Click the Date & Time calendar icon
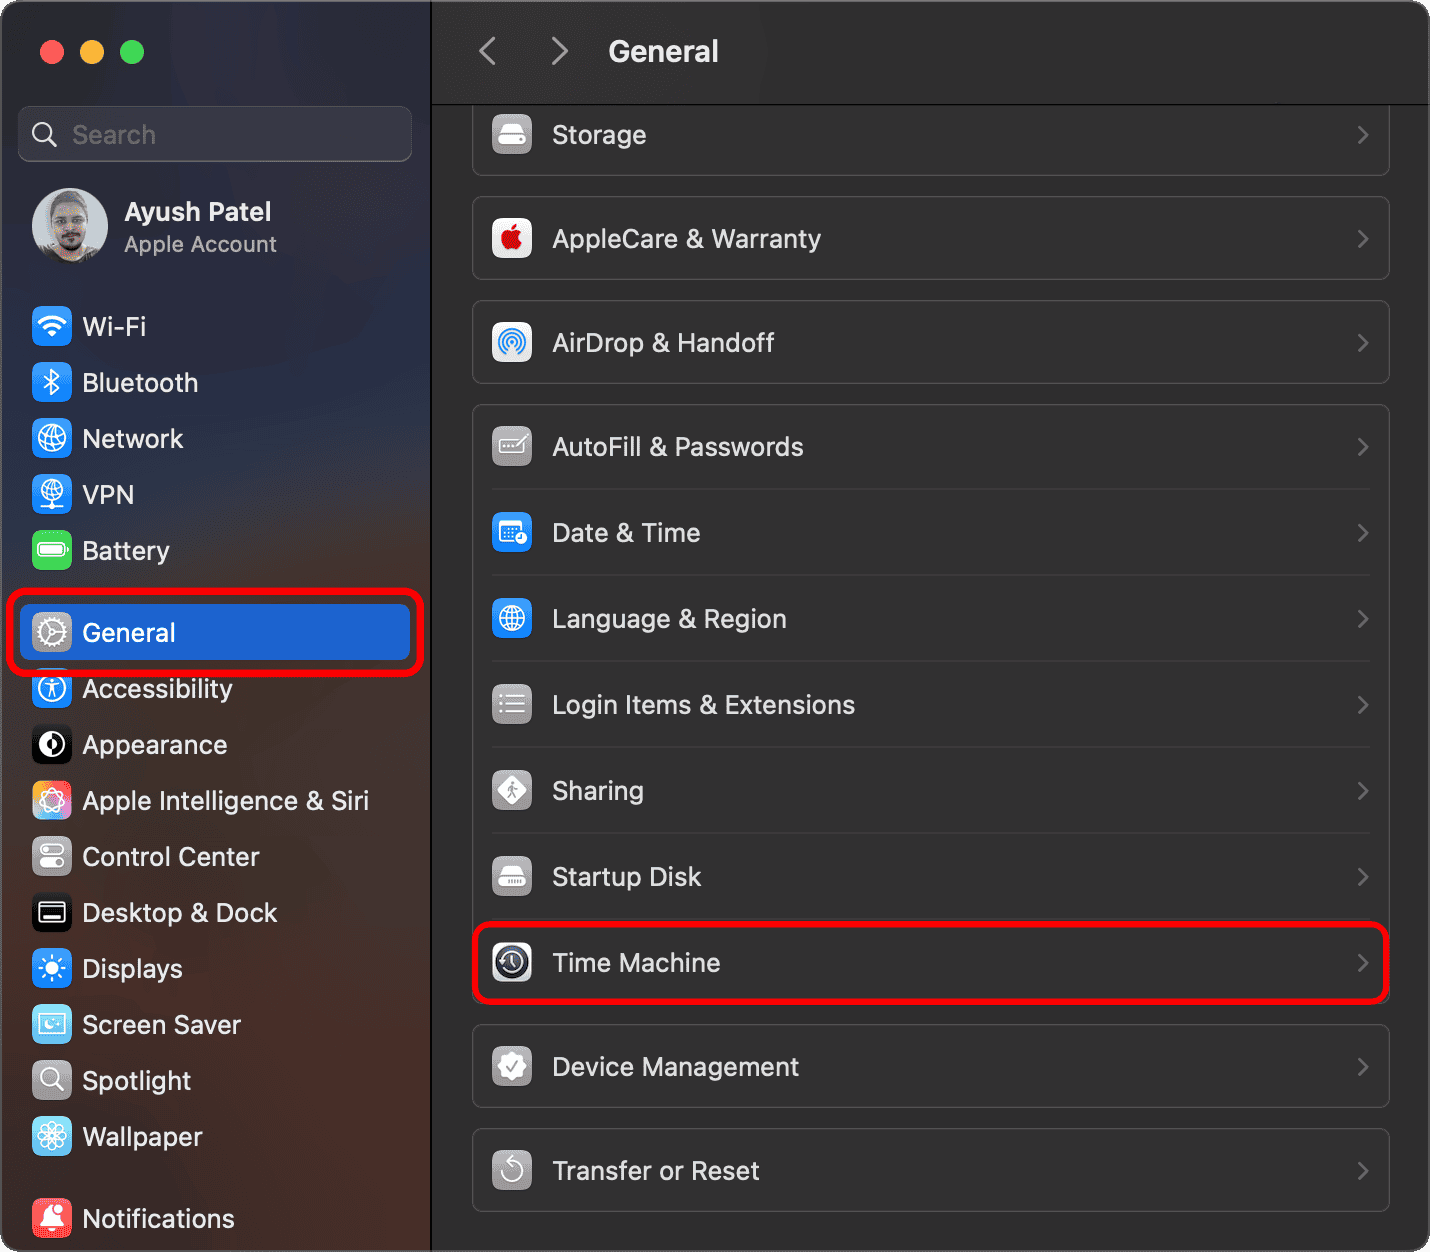This screenshot has width=1430, height=1252. pos(512,532)
